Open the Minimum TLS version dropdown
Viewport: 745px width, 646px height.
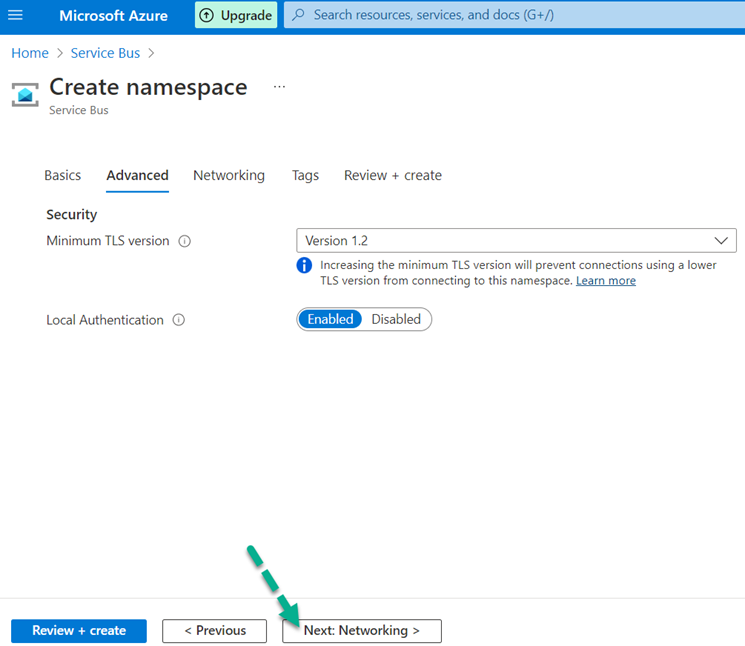coord(516,240)
